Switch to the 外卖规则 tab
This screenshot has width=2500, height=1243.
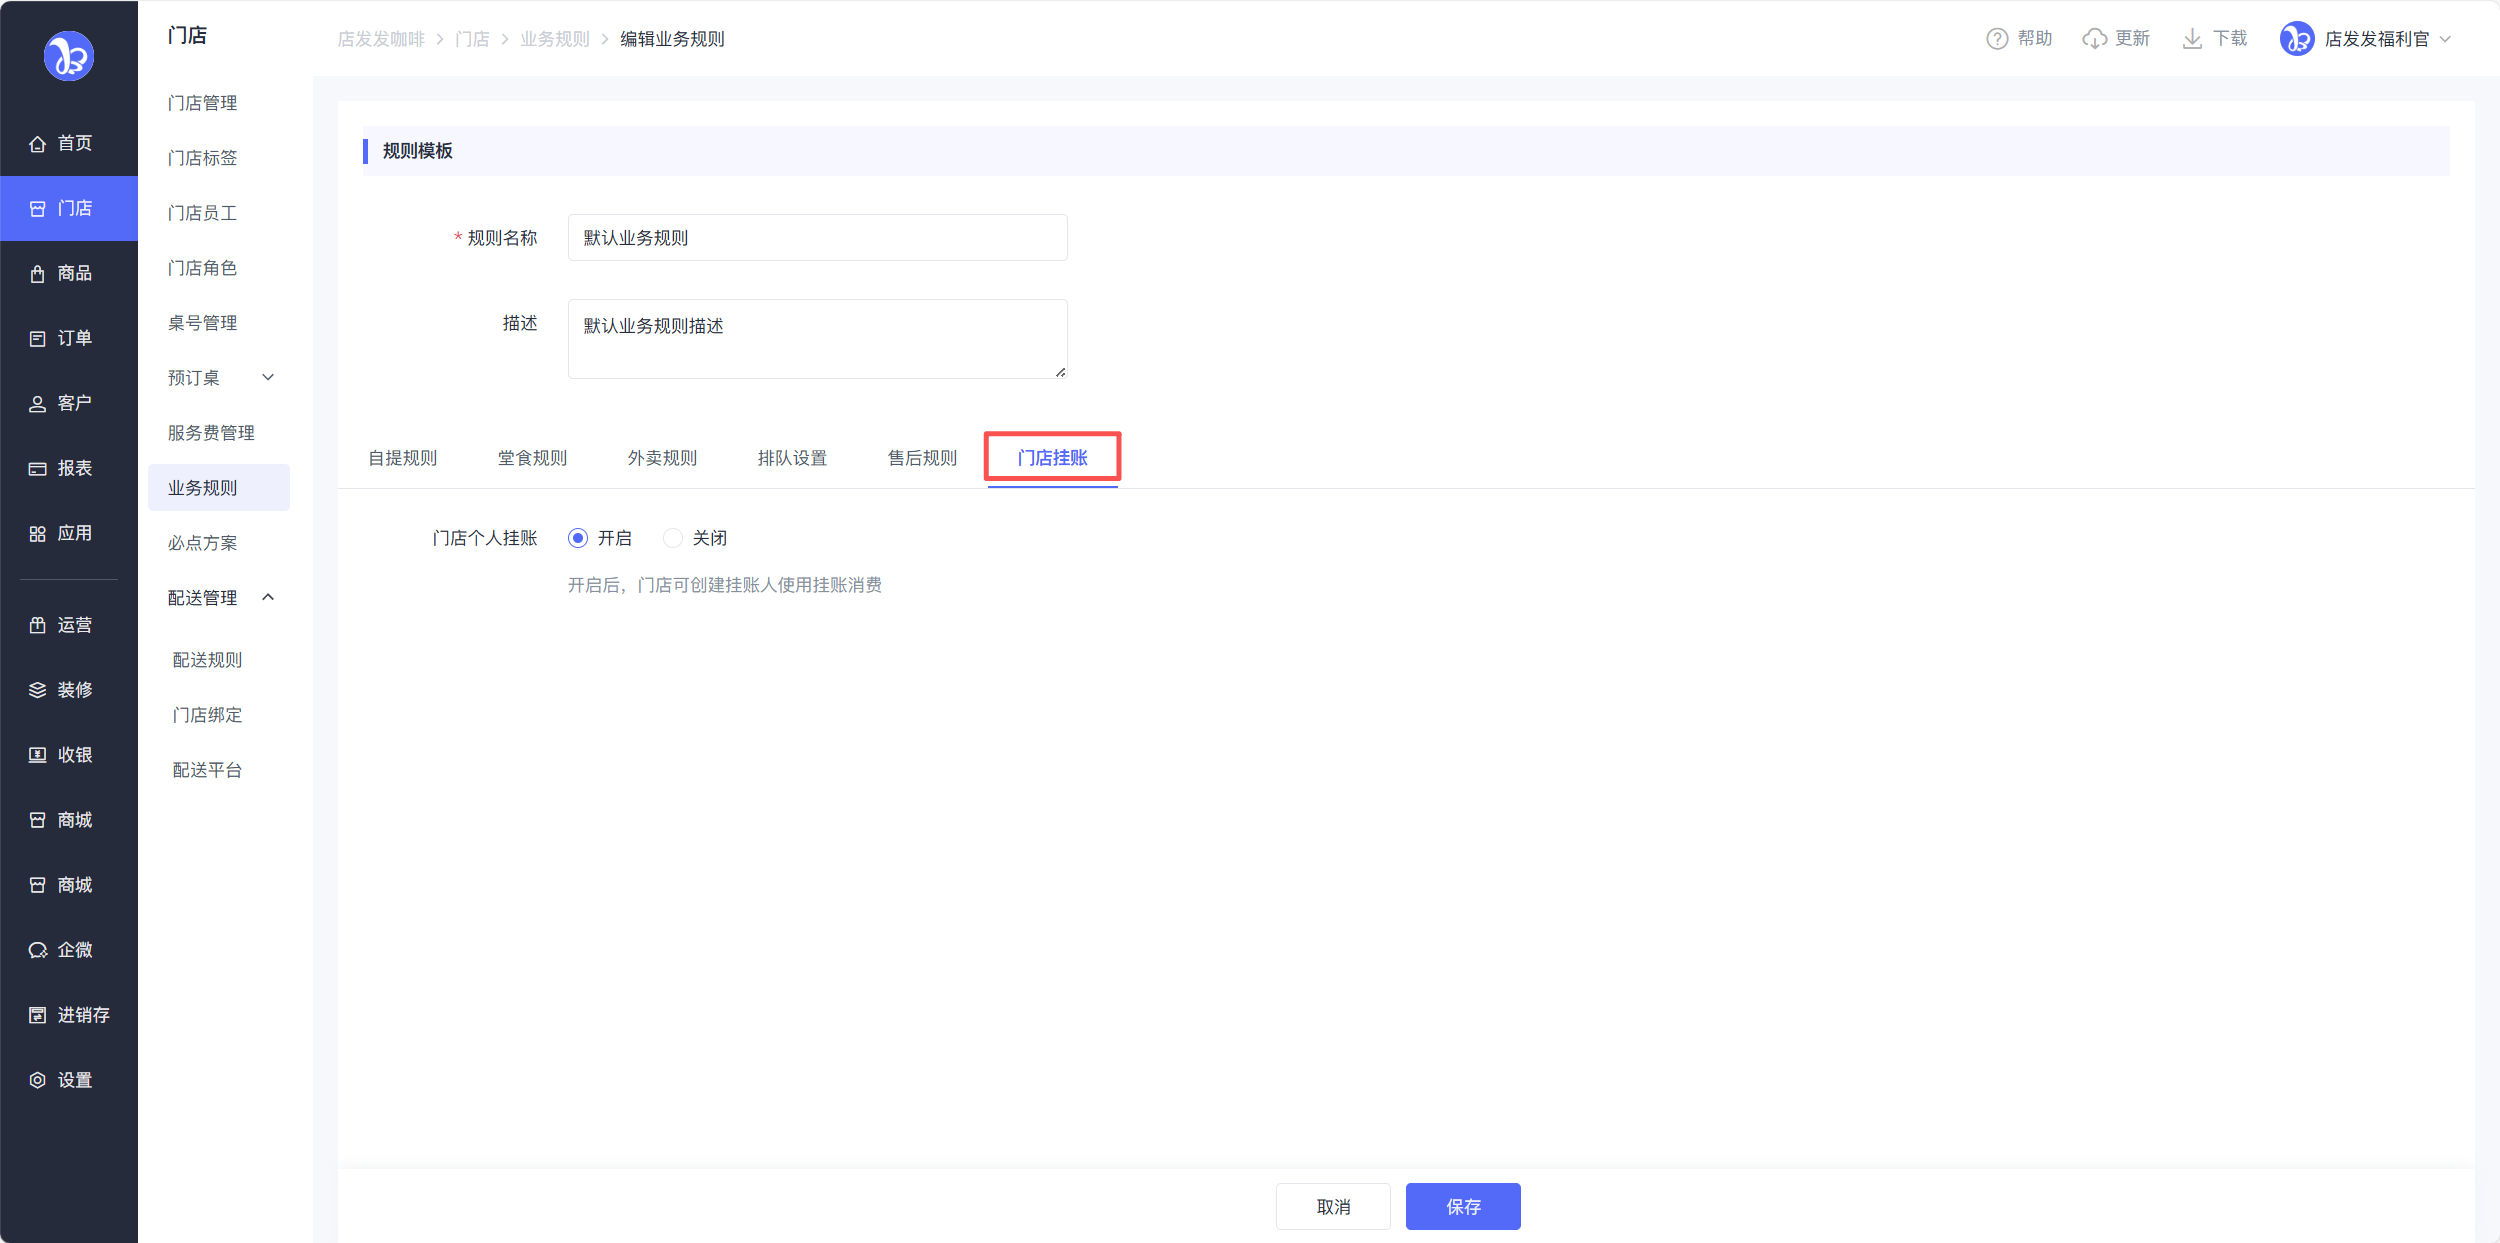(662, 458)
